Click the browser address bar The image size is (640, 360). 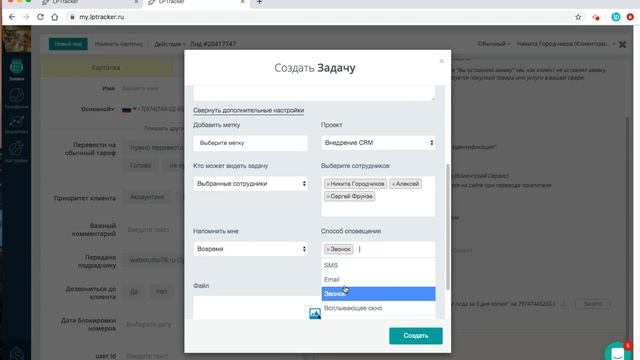[318, 17]
